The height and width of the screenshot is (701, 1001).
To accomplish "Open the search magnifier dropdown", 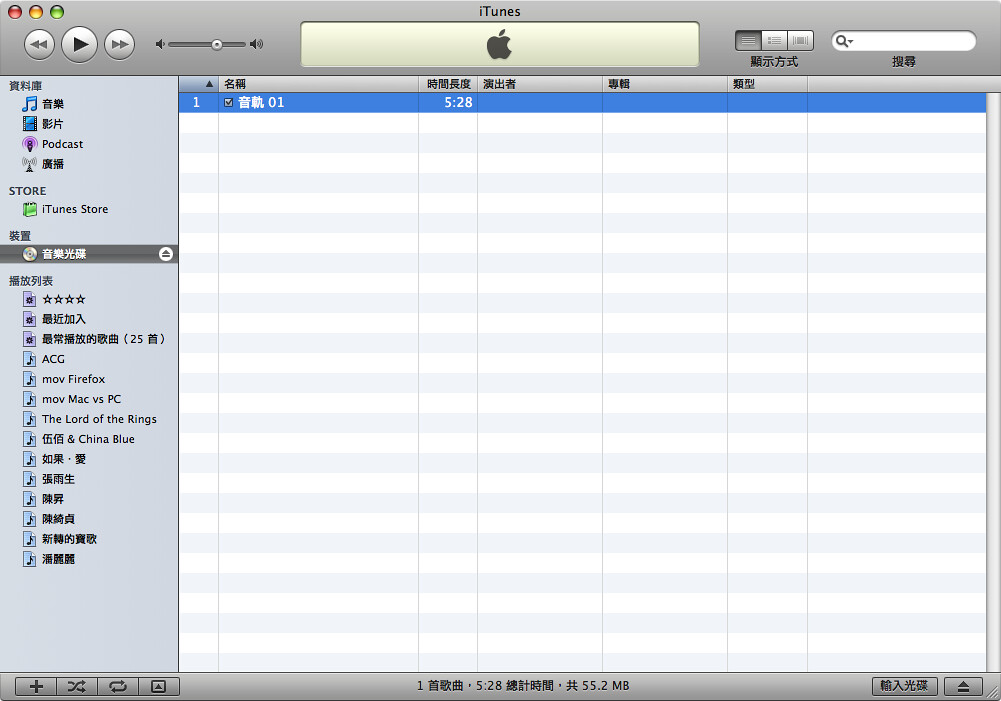I will coord(844,41).
